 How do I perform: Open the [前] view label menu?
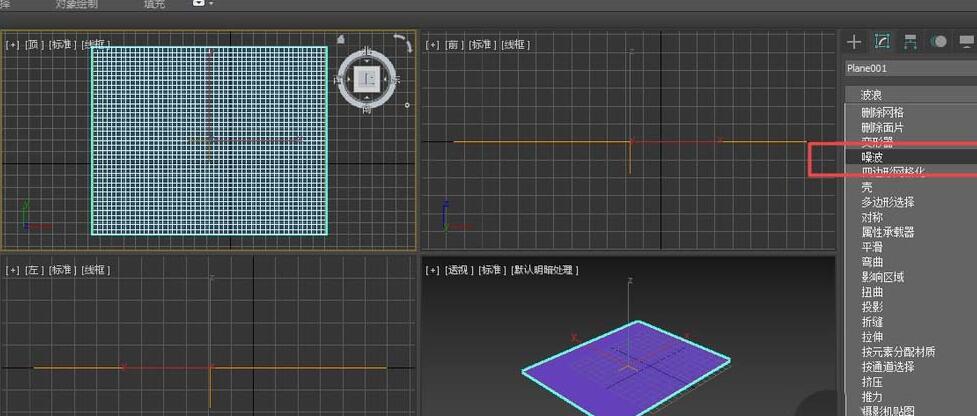pyautogui.click(x=454, y=45)
